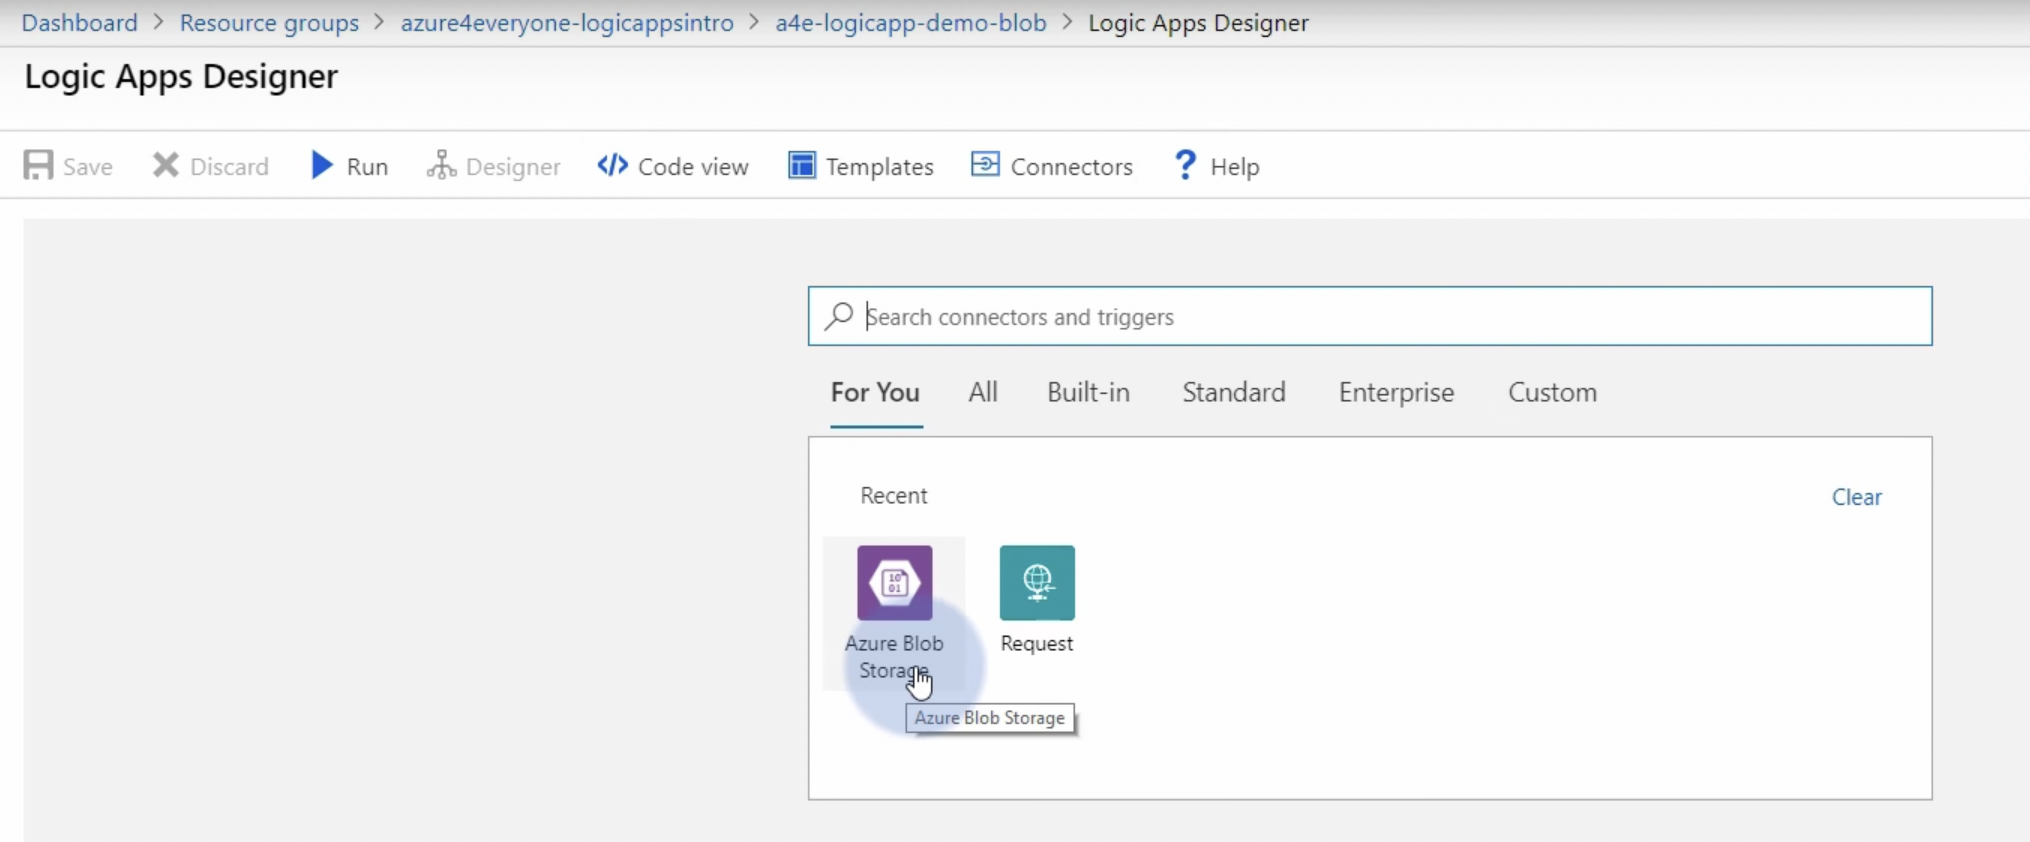Click the Request connector label text
2030x842 pixels.
pyautogui.click(x=1037, y=643)
